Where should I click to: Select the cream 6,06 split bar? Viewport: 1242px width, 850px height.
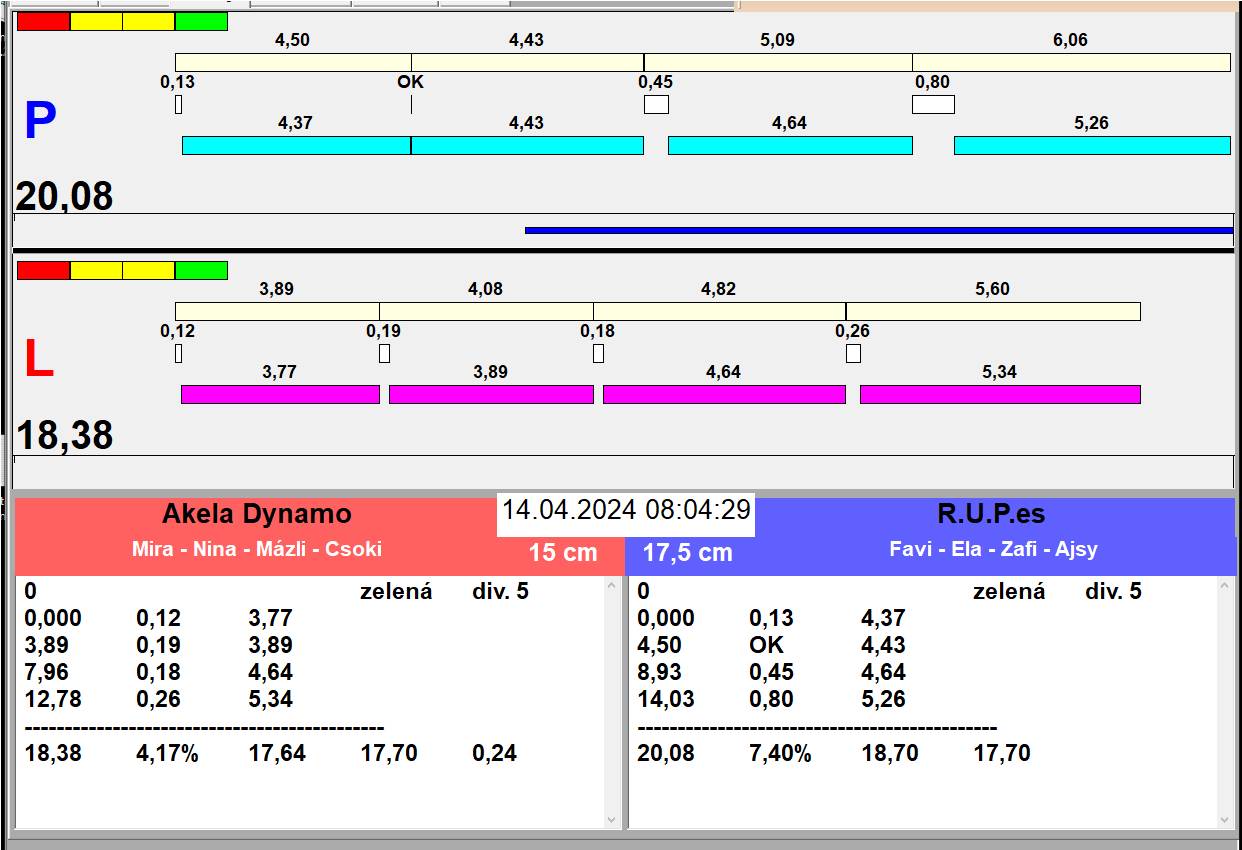point(1071,62)
